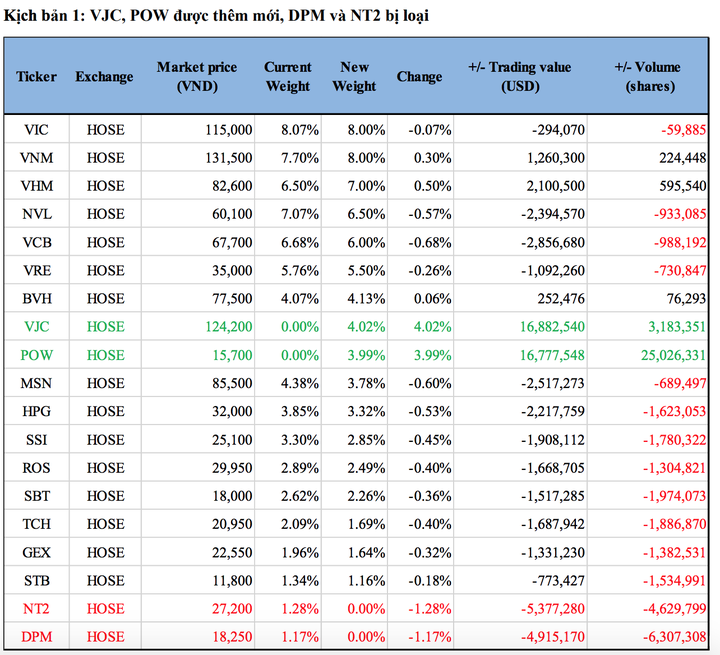Click the MSN ticker cell
The image size is (720, 655).
(x=36, y=383)
